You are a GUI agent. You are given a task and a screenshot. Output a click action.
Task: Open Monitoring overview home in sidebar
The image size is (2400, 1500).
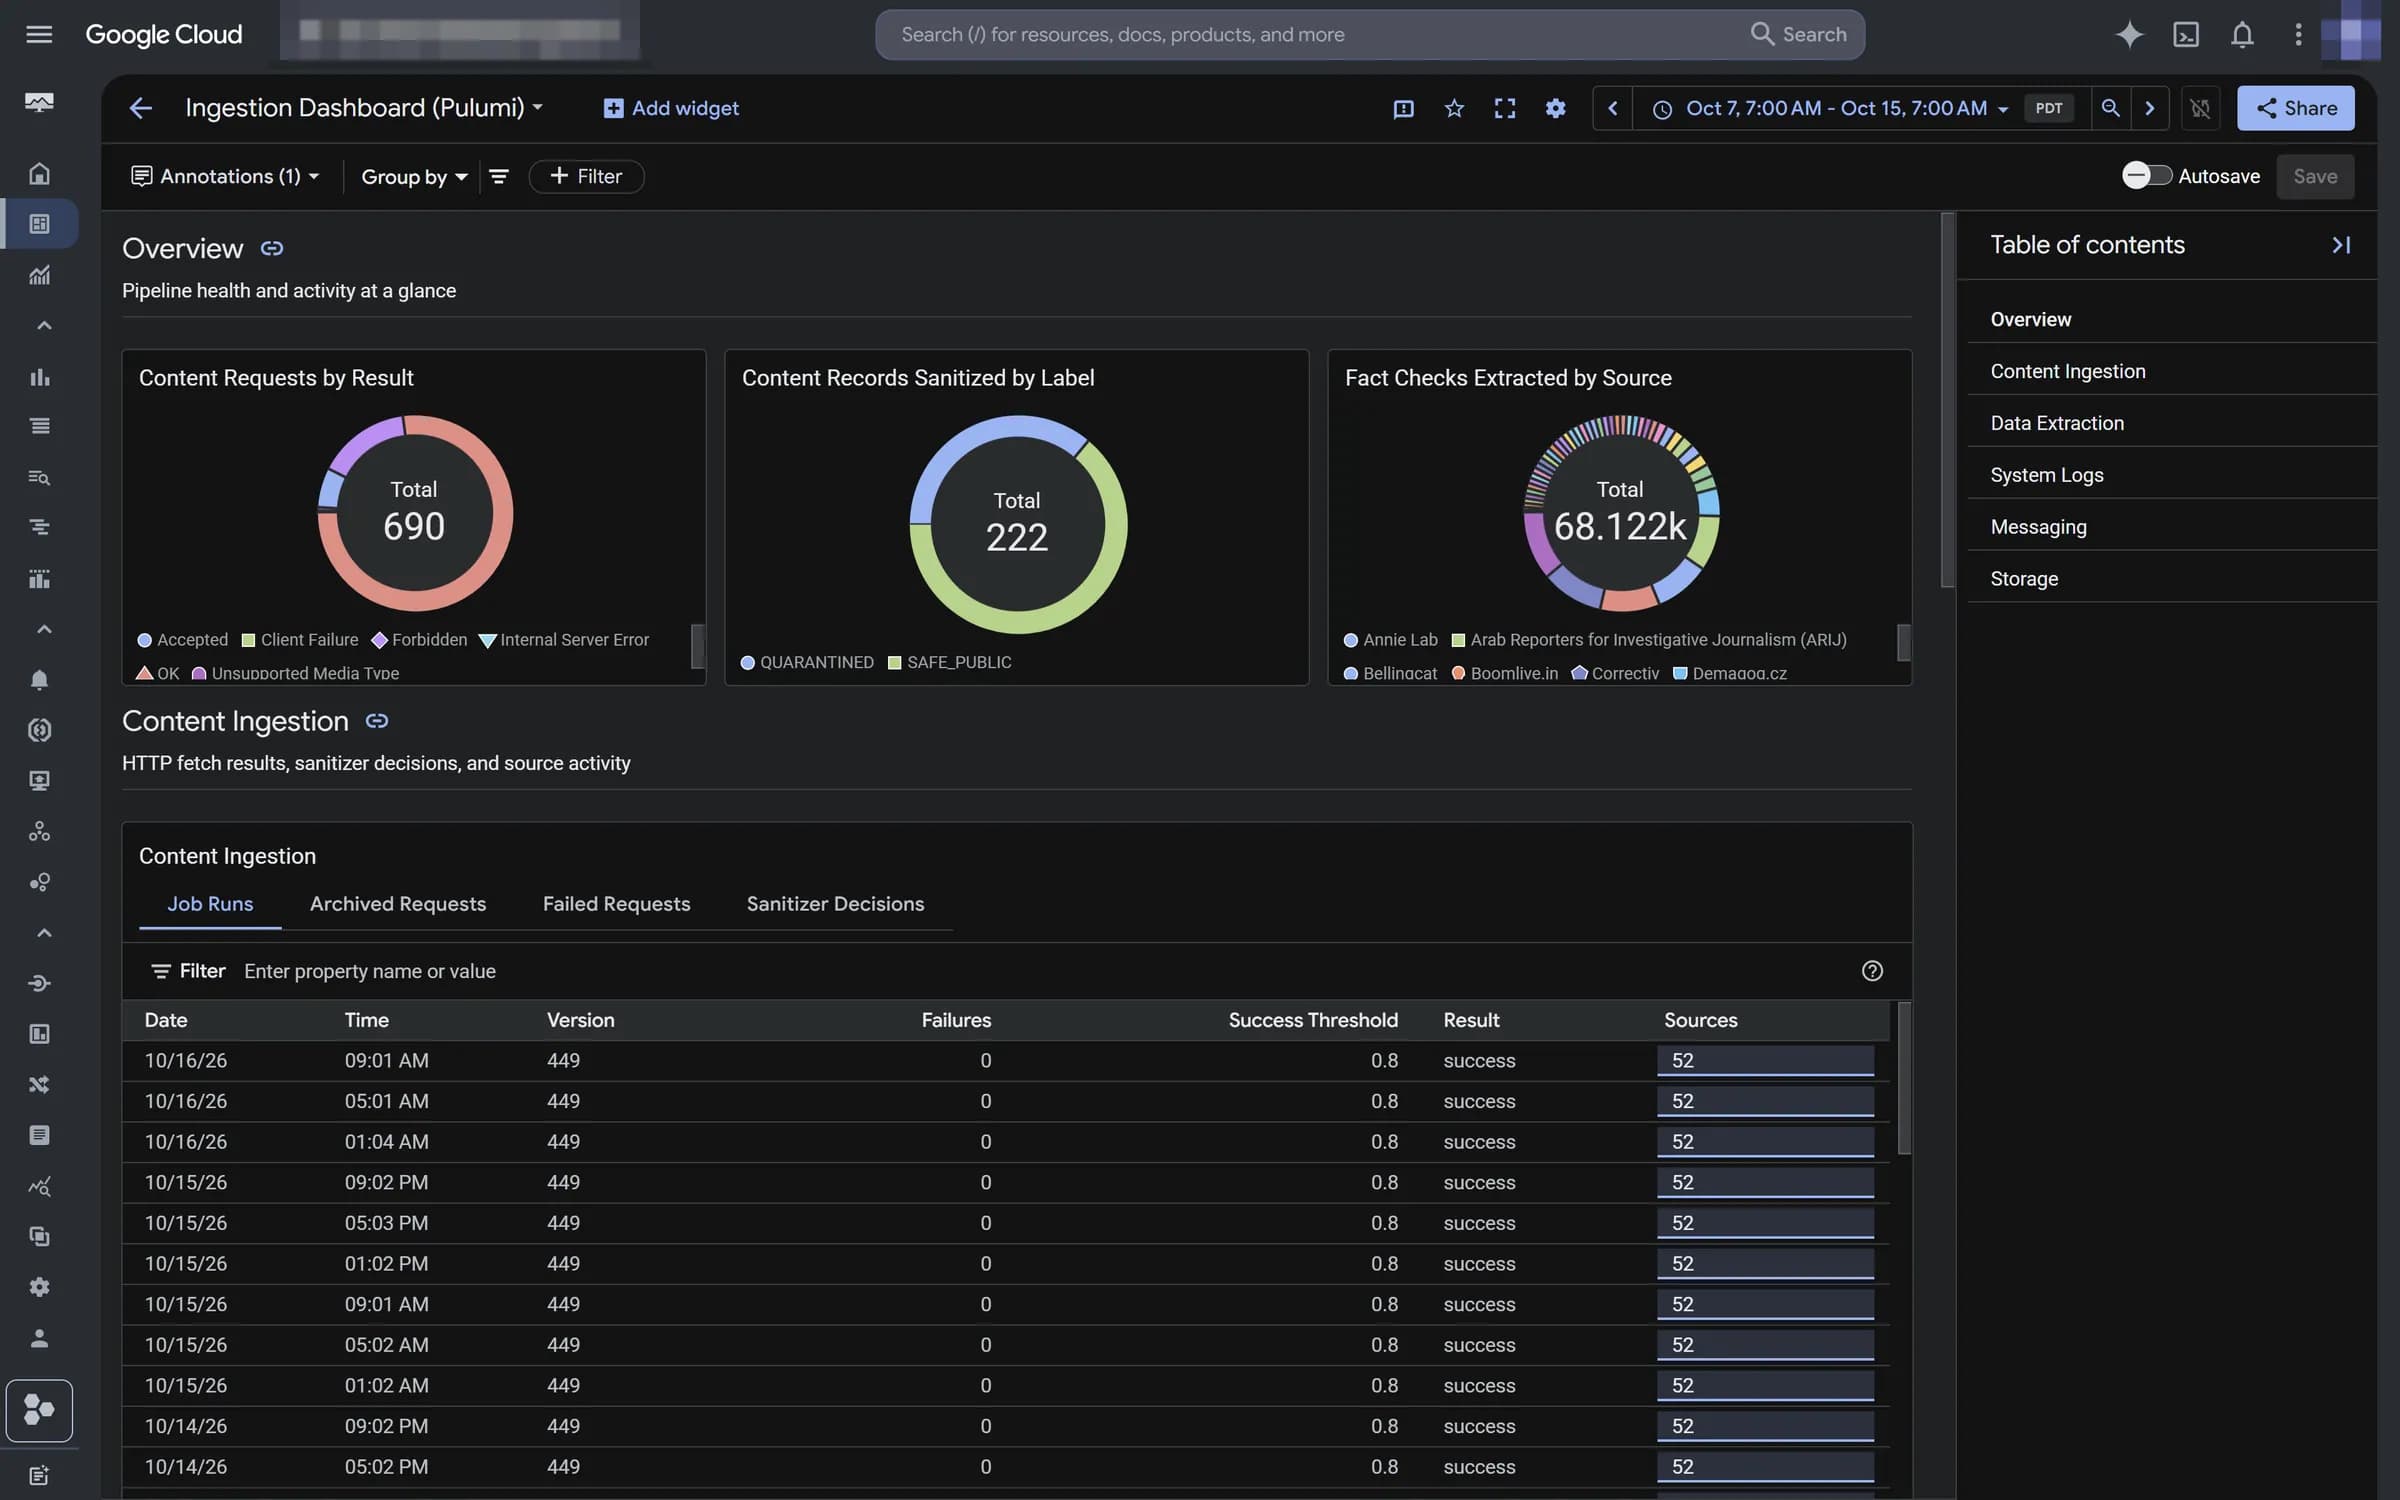coord(39,174)
